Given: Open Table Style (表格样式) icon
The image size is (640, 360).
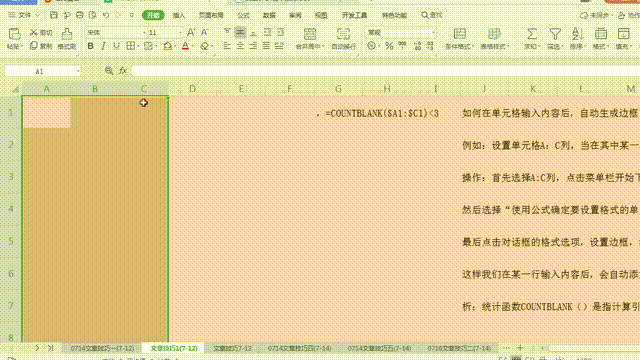Looking at the screenshot, I should (x=494, y=34).
